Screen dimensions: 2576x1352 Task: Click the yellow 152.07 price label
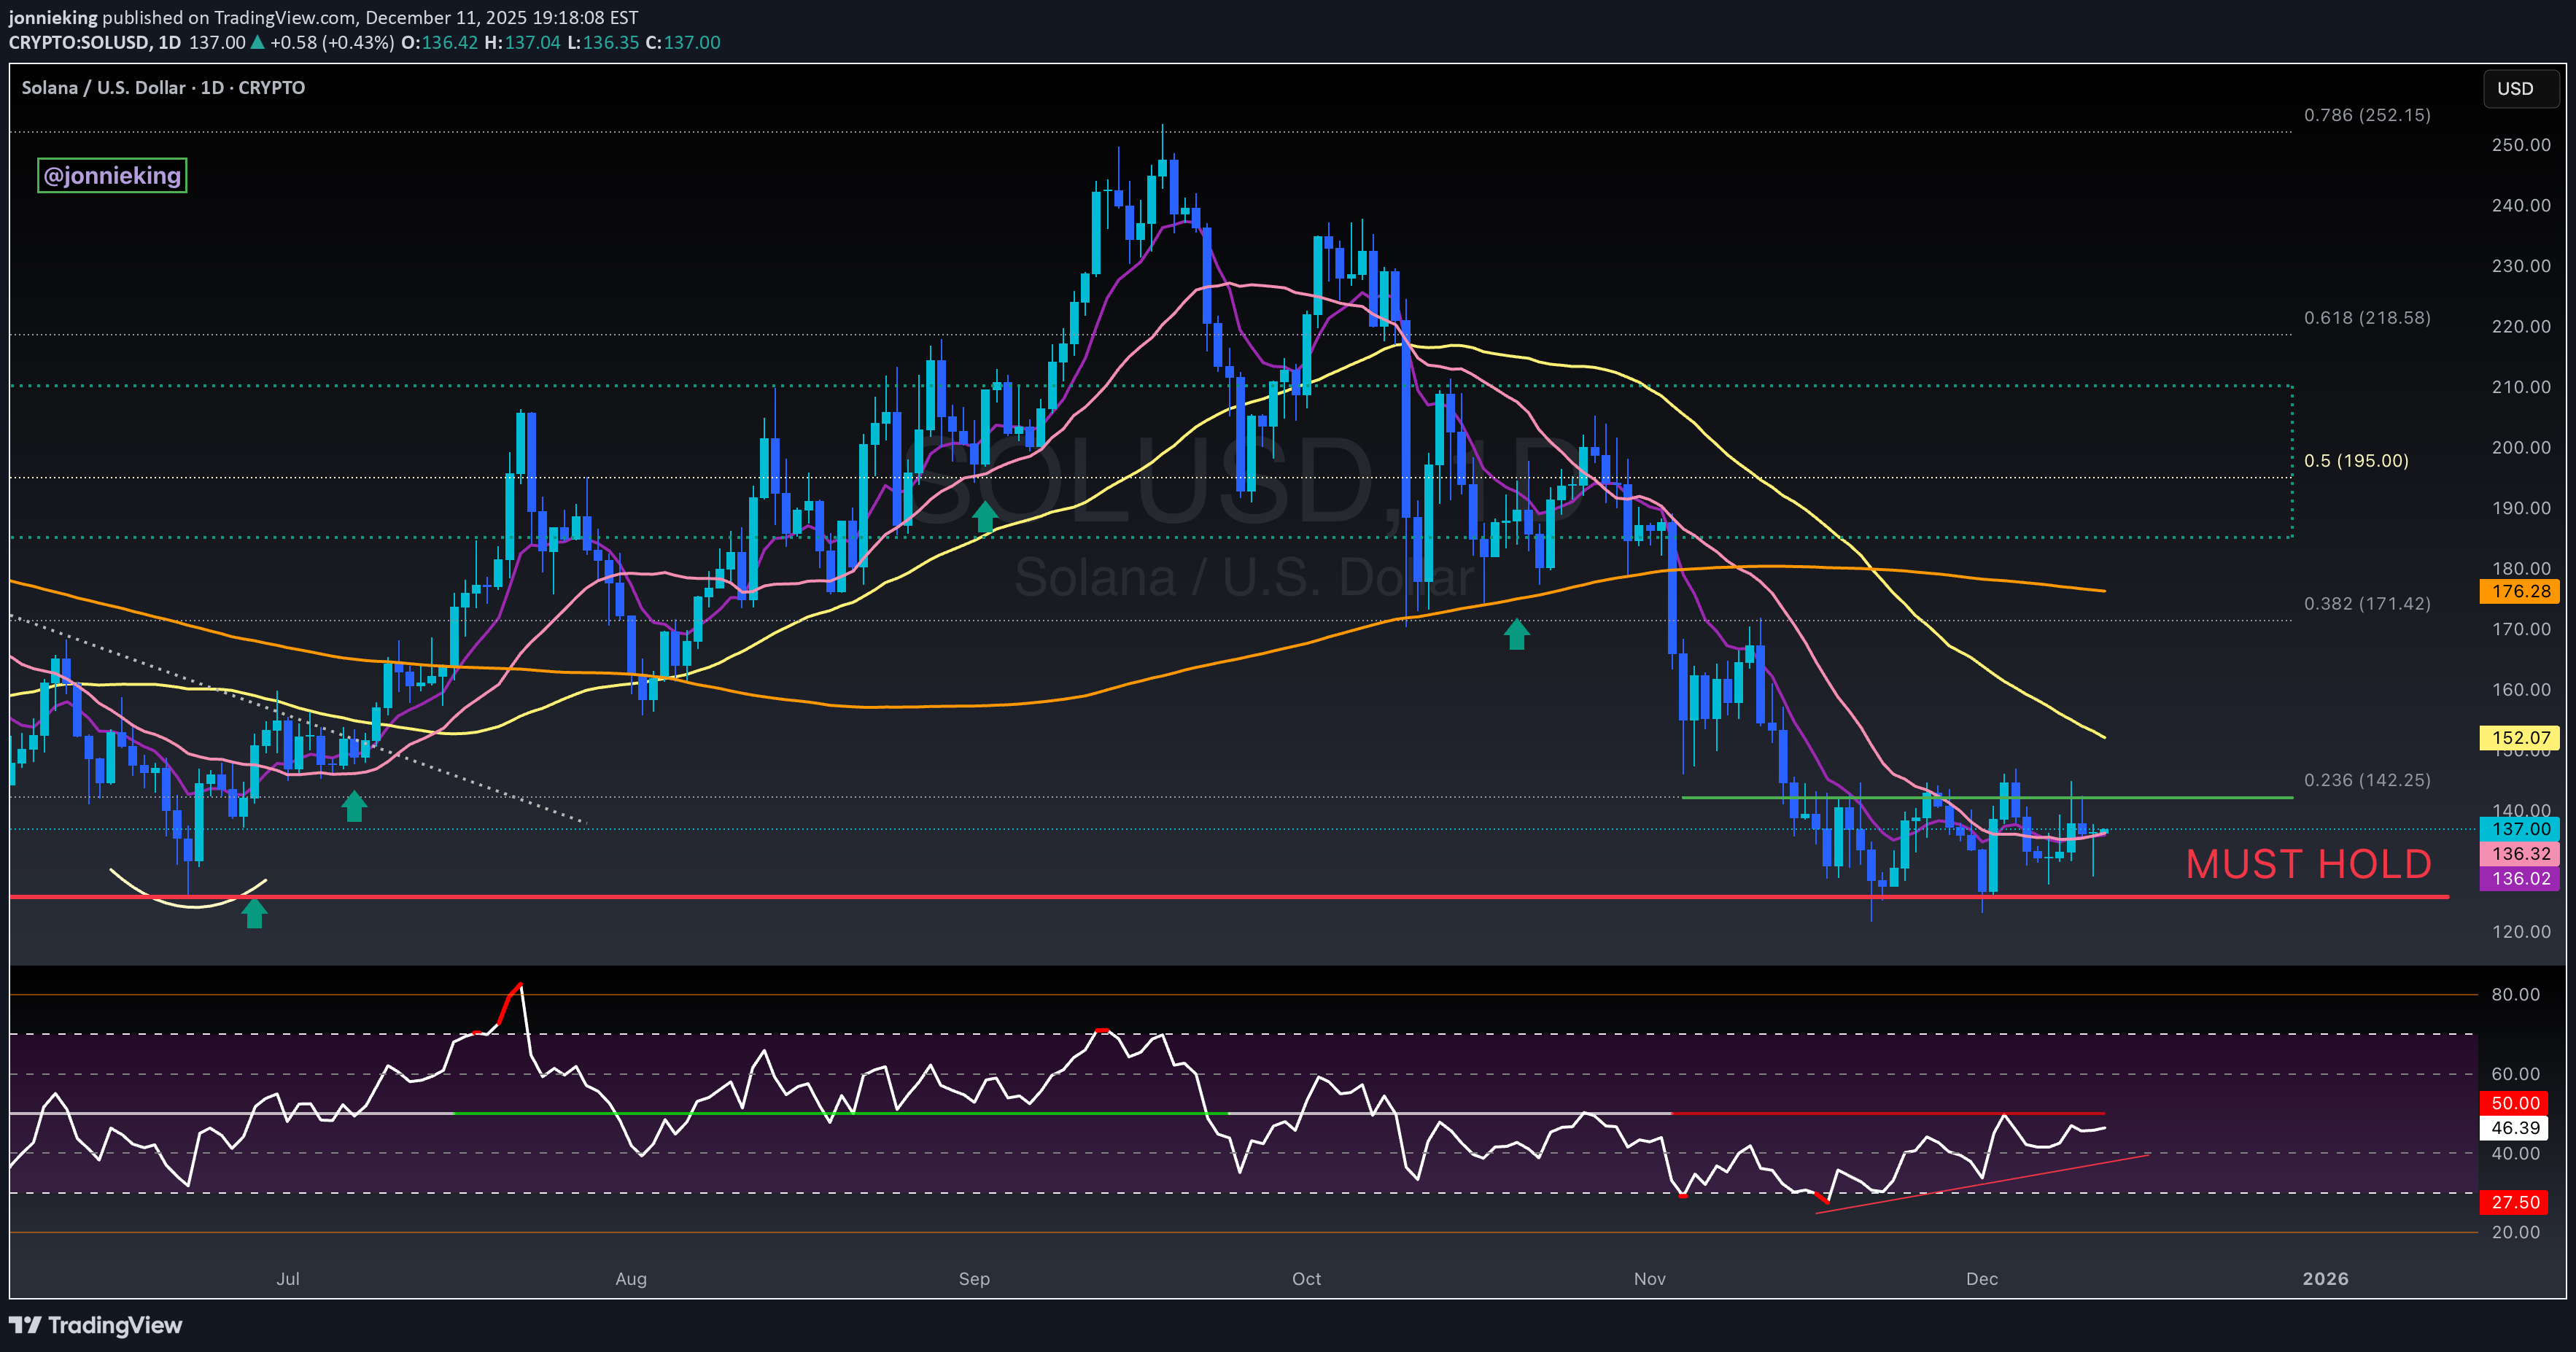click(2520, 738)
